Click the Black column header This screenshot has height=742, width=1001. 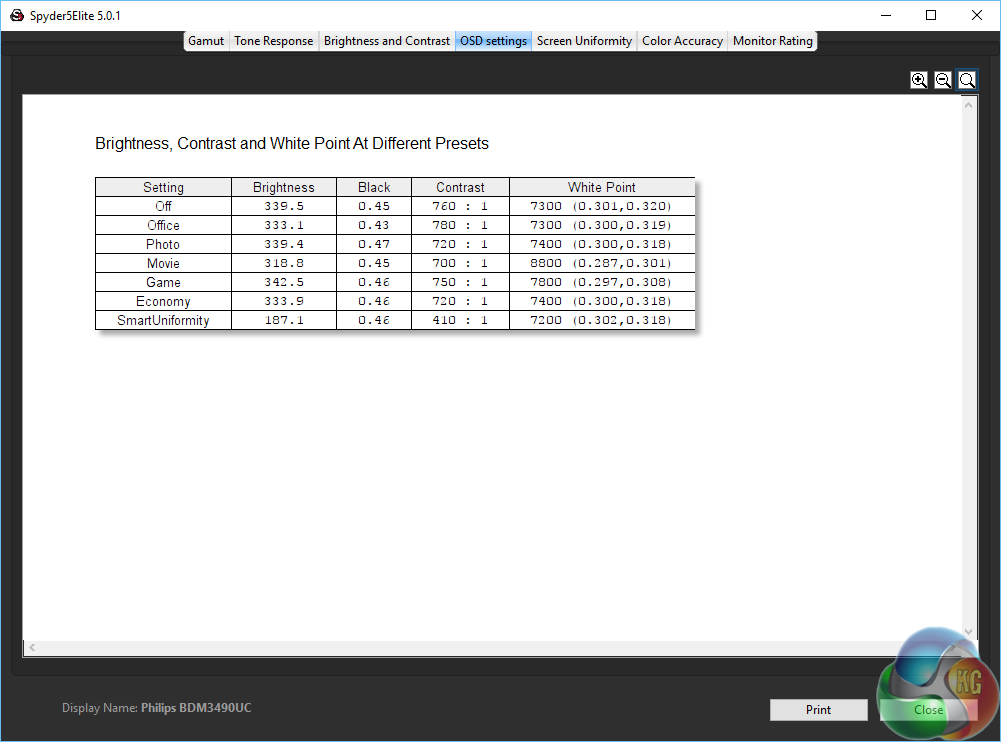pyautogui.click(x=374, y=187)
